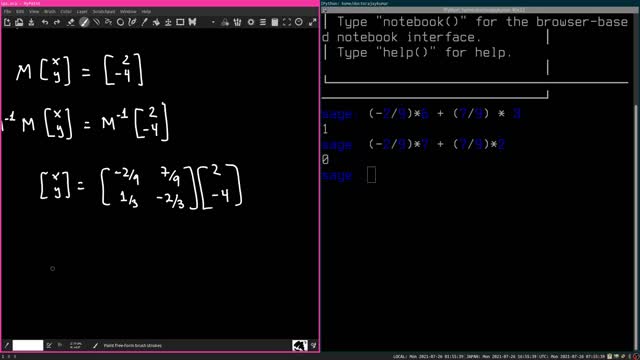Open the Layers panel icon
Screen dimensions: 640x360
click(x=263, y=22)
